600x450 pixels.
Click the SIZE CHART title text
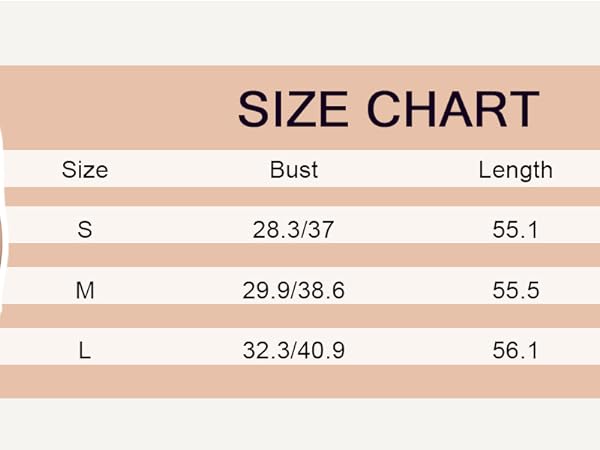[x=388, y=109]
